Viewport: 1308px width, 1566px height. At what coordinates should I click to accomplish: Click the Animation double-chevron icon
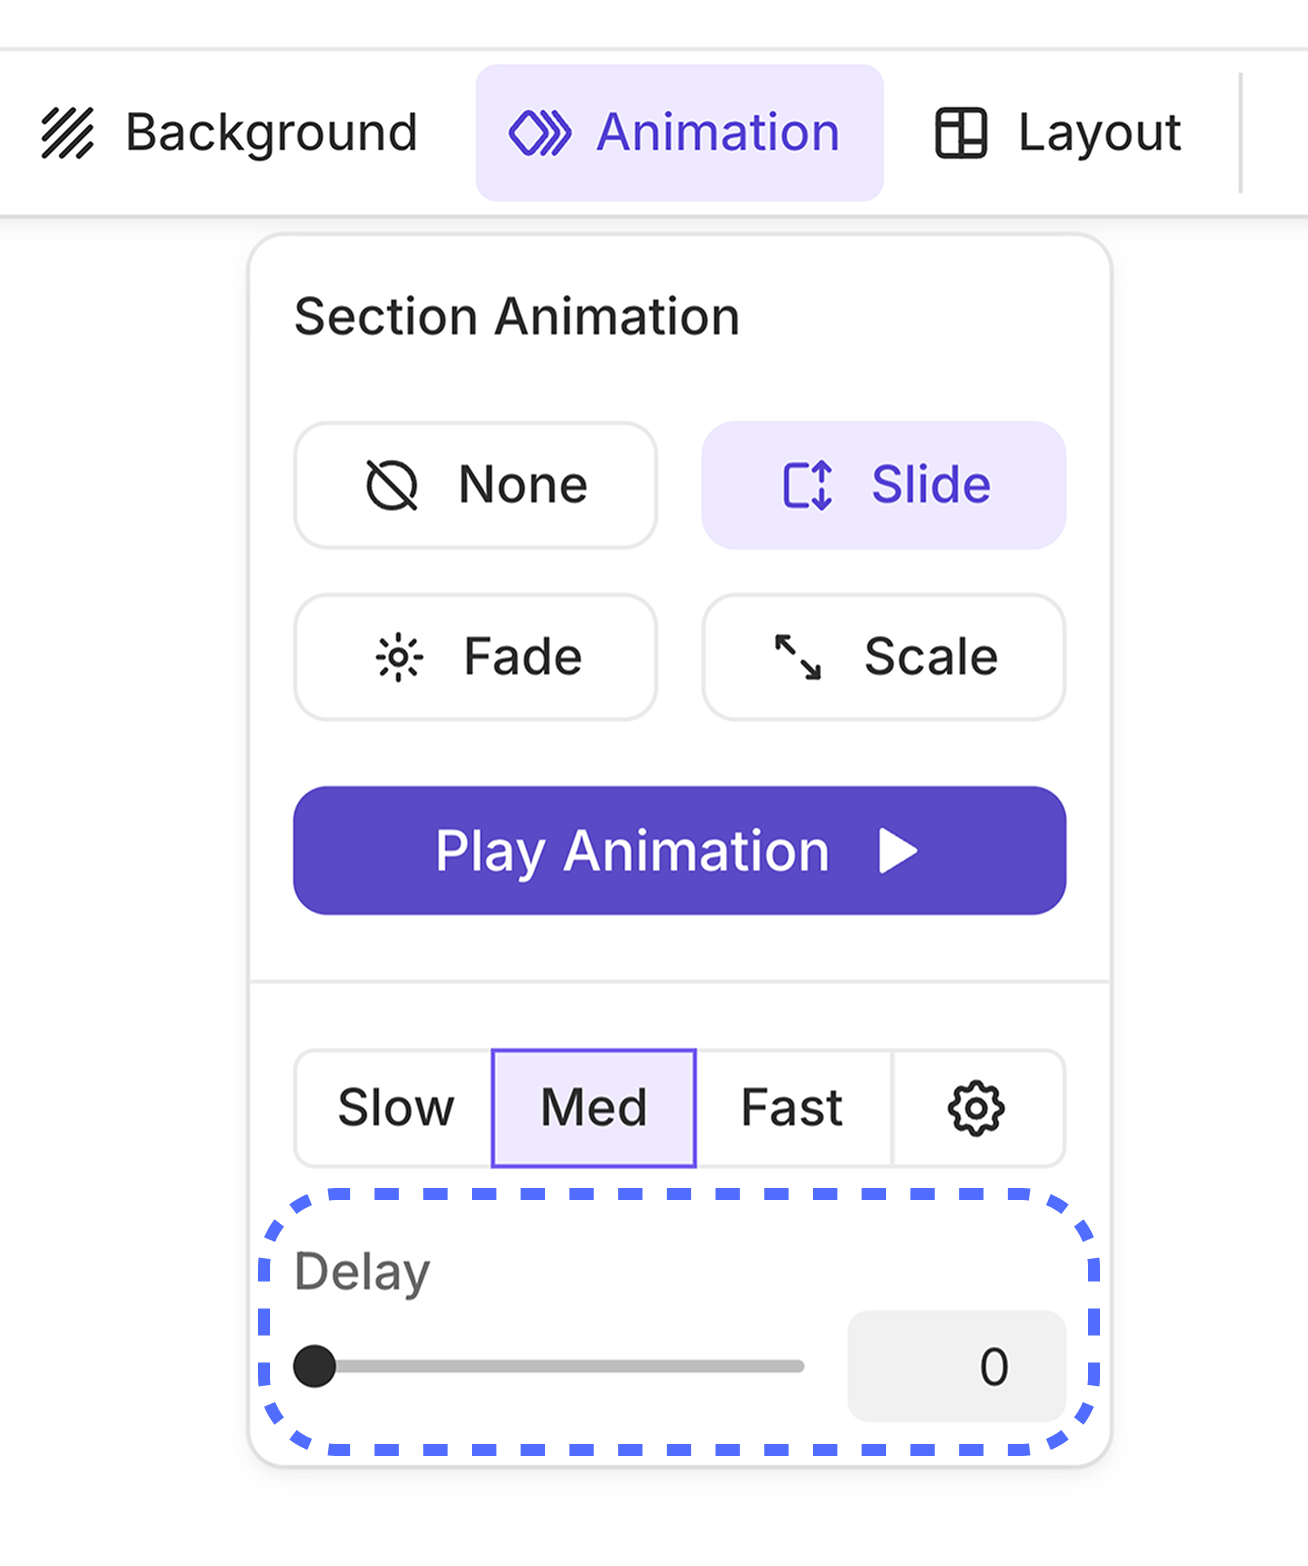click(540, 133)
